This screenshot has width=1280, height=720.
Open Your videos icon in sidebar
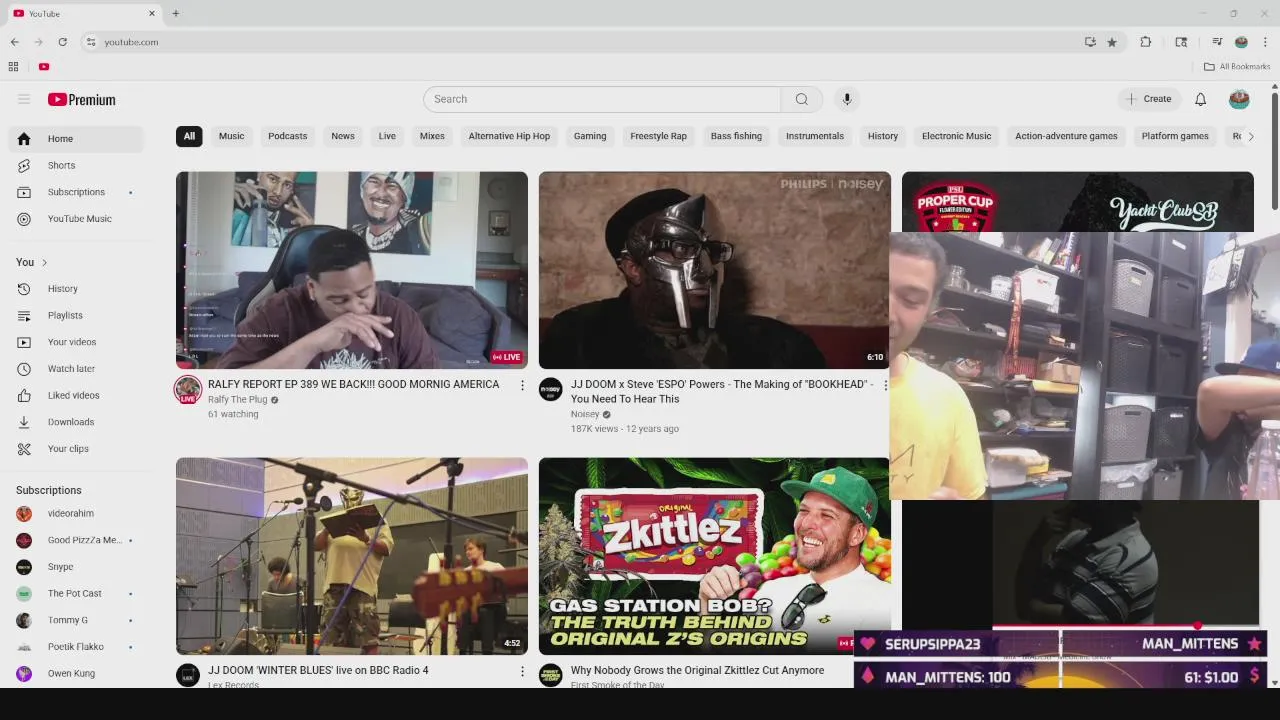pyautogui.click(x=24, y=342)
